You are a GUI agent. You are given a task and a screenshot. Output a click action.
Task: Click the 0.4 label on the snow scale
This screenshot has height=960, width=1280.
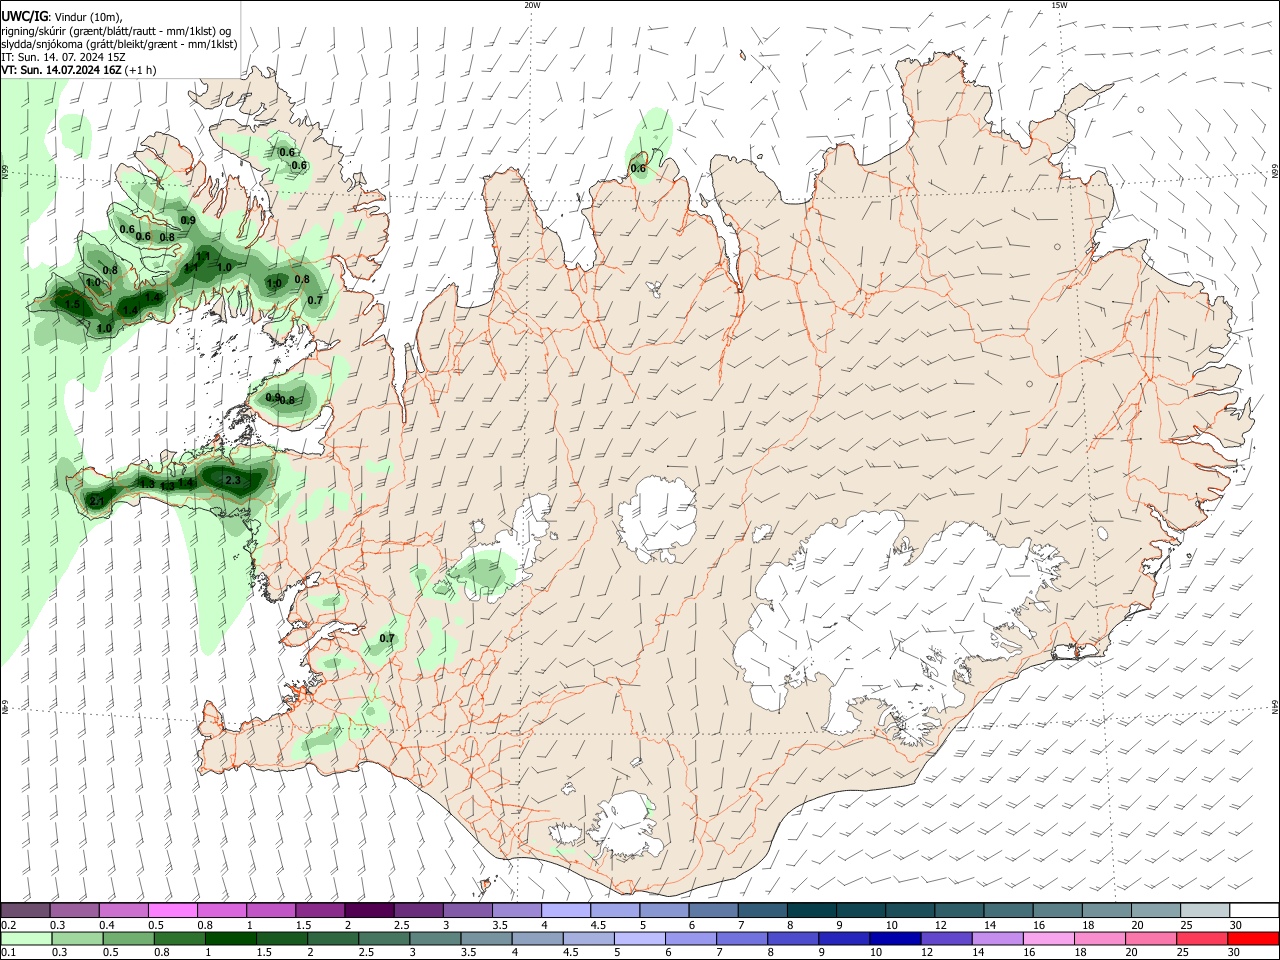pyautogui.click(x=107, y=925)
